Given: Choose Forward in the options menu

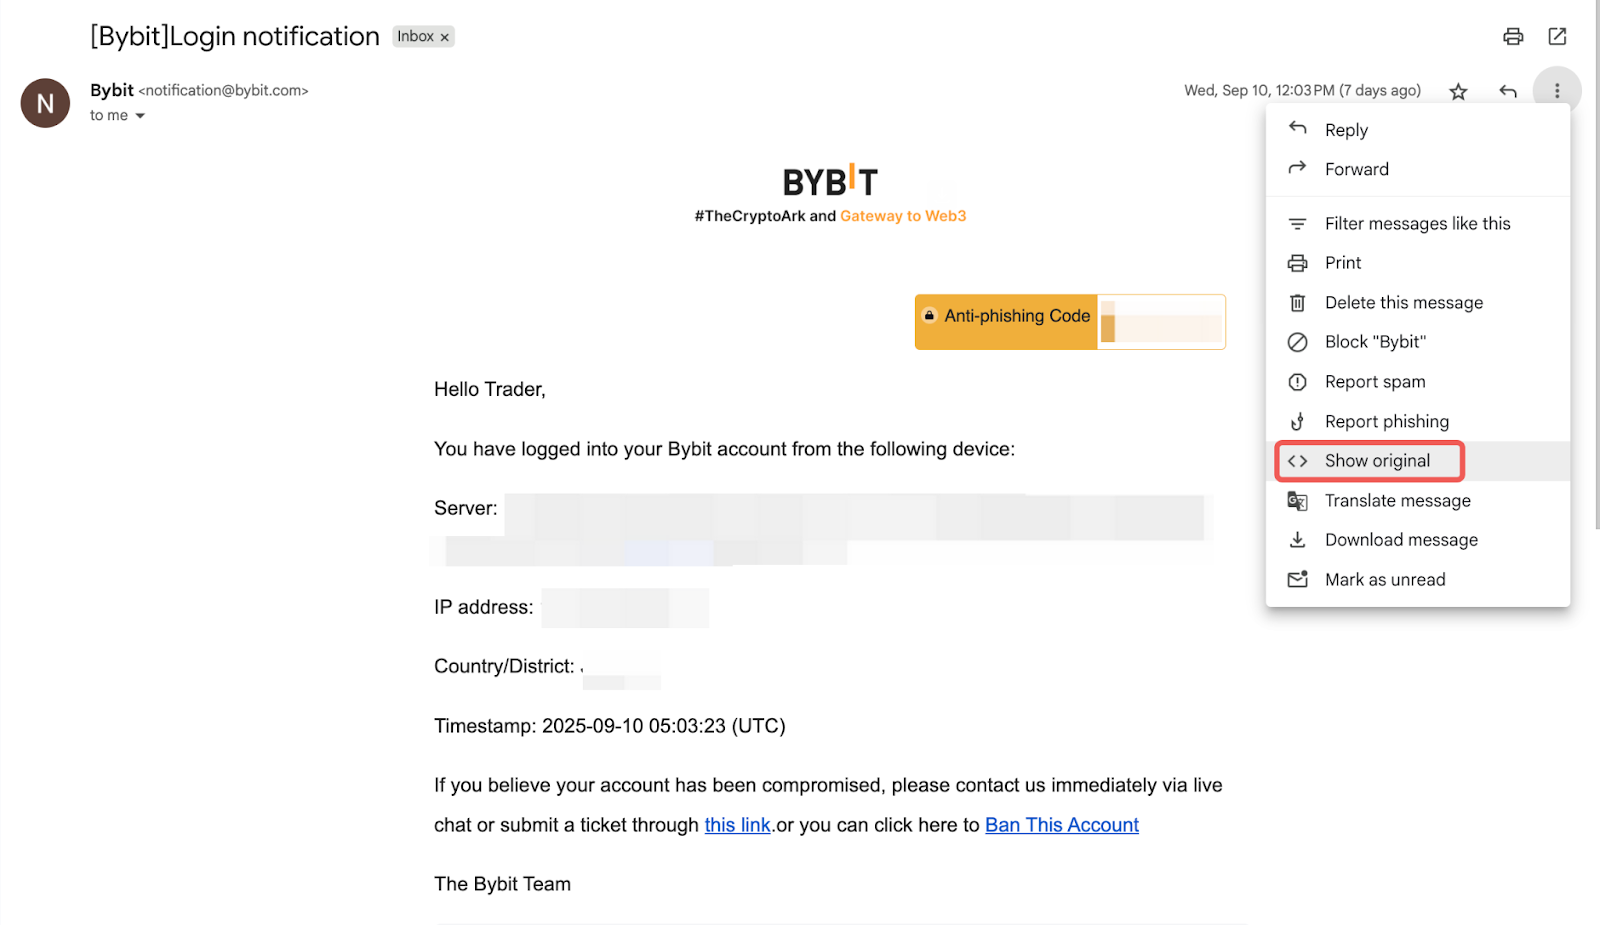Looking at the screenshot, I should click(1356, 169).
